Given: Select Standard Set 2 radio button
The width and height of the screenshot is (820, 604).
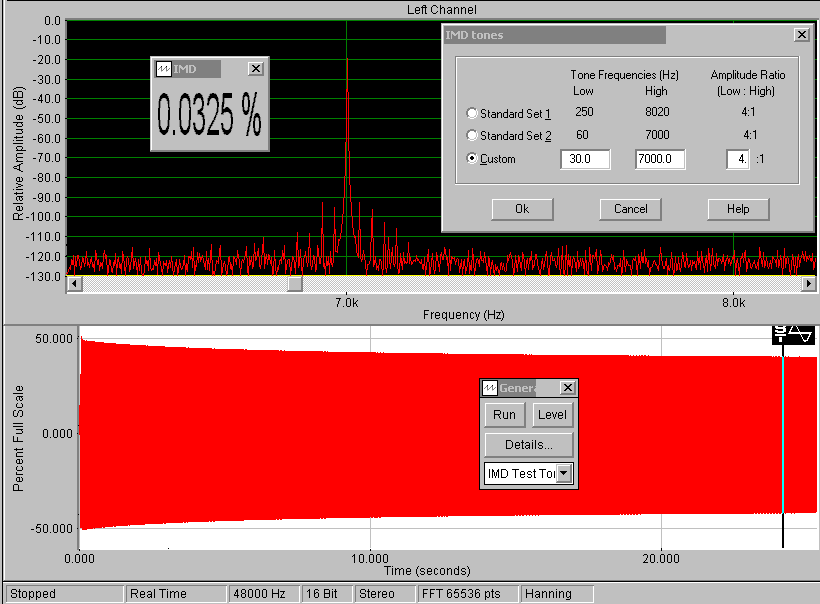Looking at the screenshot, I should coord(472,135).
